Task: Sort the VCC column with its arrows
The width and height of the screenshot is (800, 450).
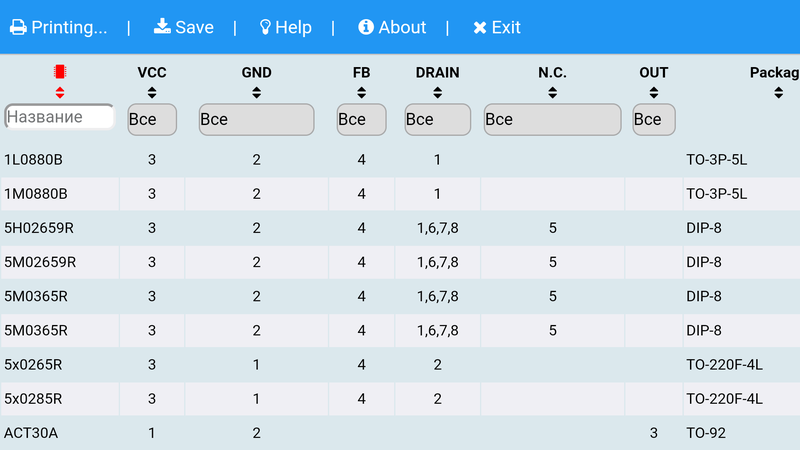Action: (x=152, y=93)
